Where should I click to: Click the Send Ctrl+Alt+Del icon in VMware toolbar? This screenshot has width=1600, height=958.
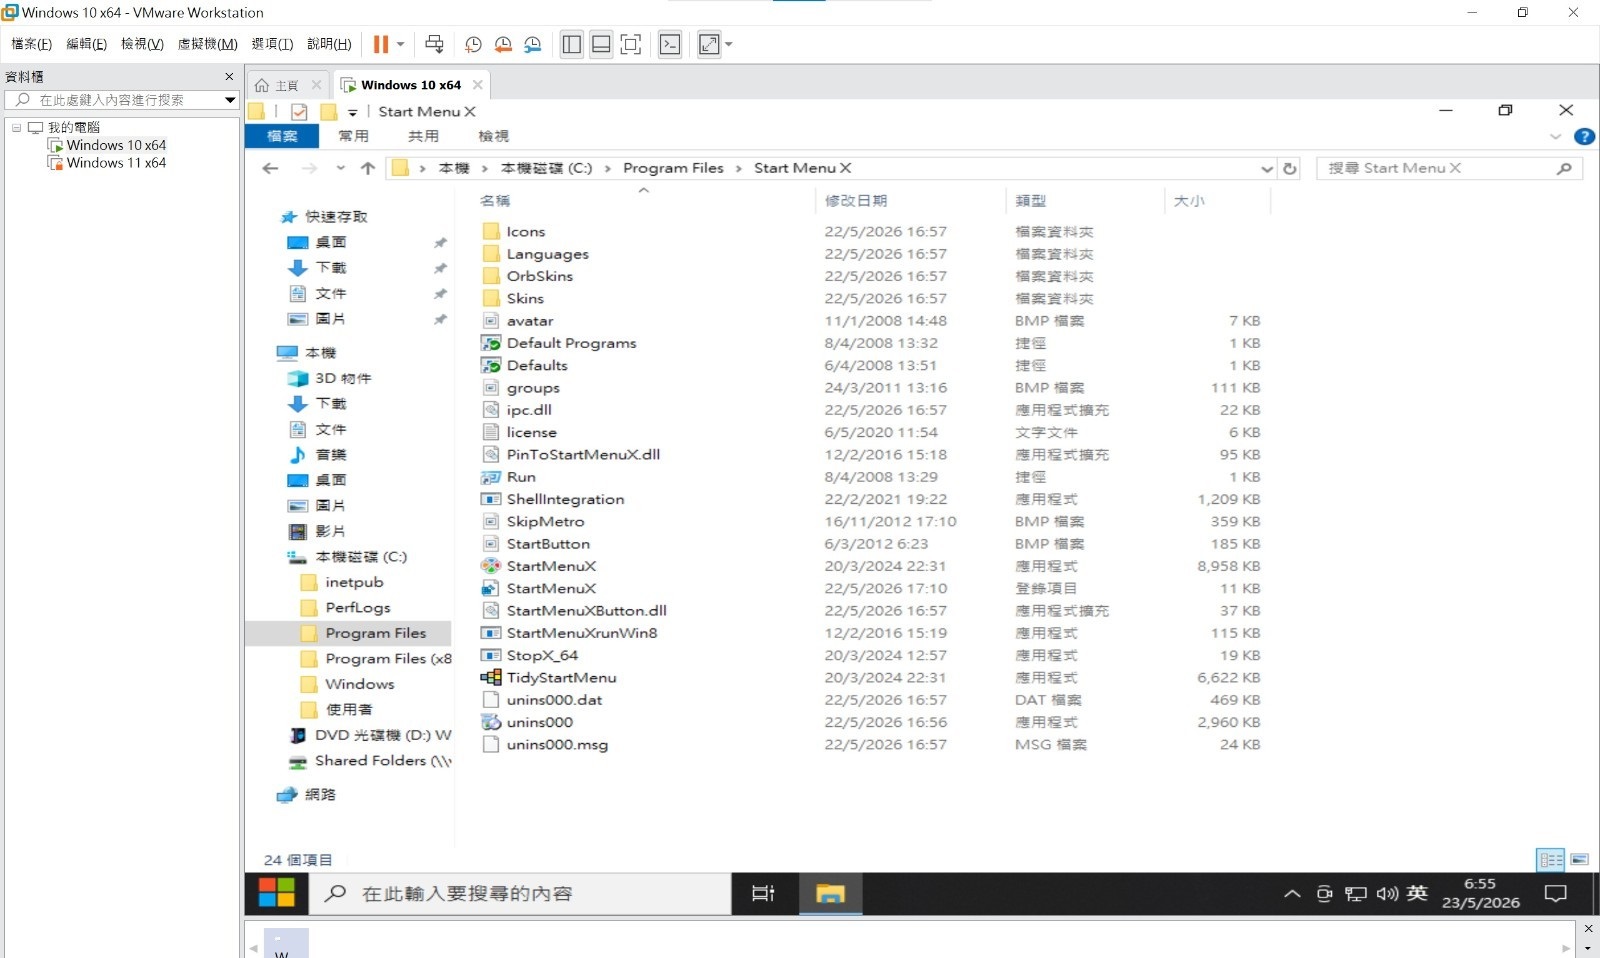[x=434, y=44]
